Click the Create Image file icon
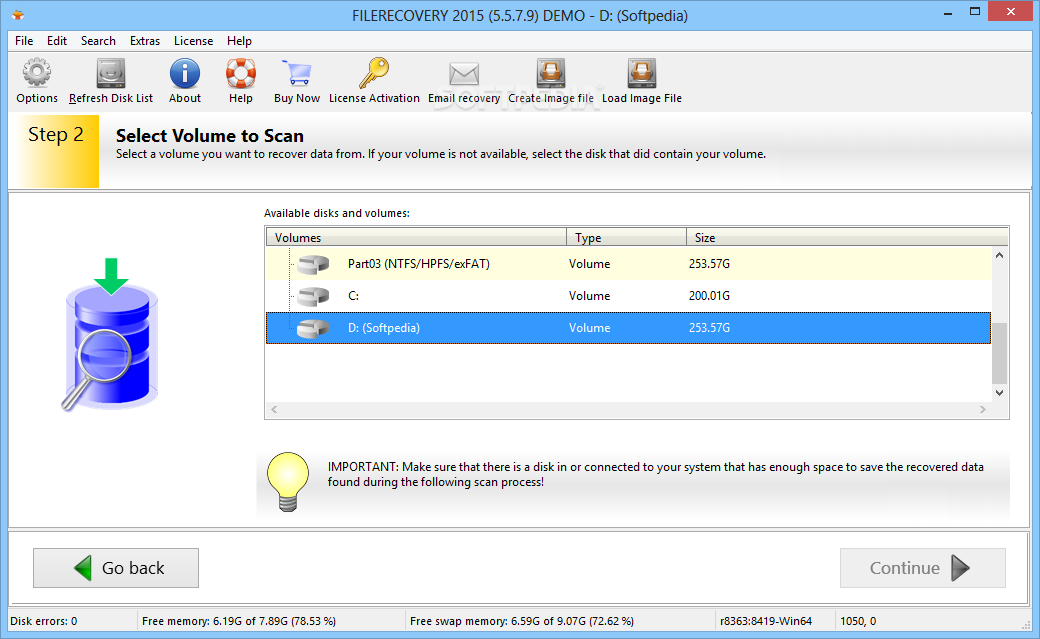Image resolution: width=1040 pixels, height=639 pixels. pyautogui.click(x=551, y=73)
